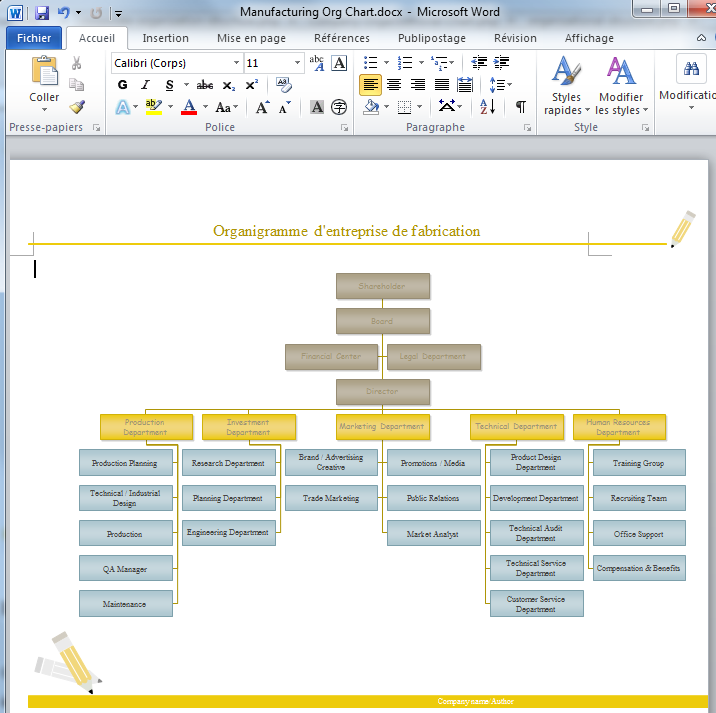716x713 pixels.
Task: Click the Save icon in quick access toolbar
Action: [42, 13]
